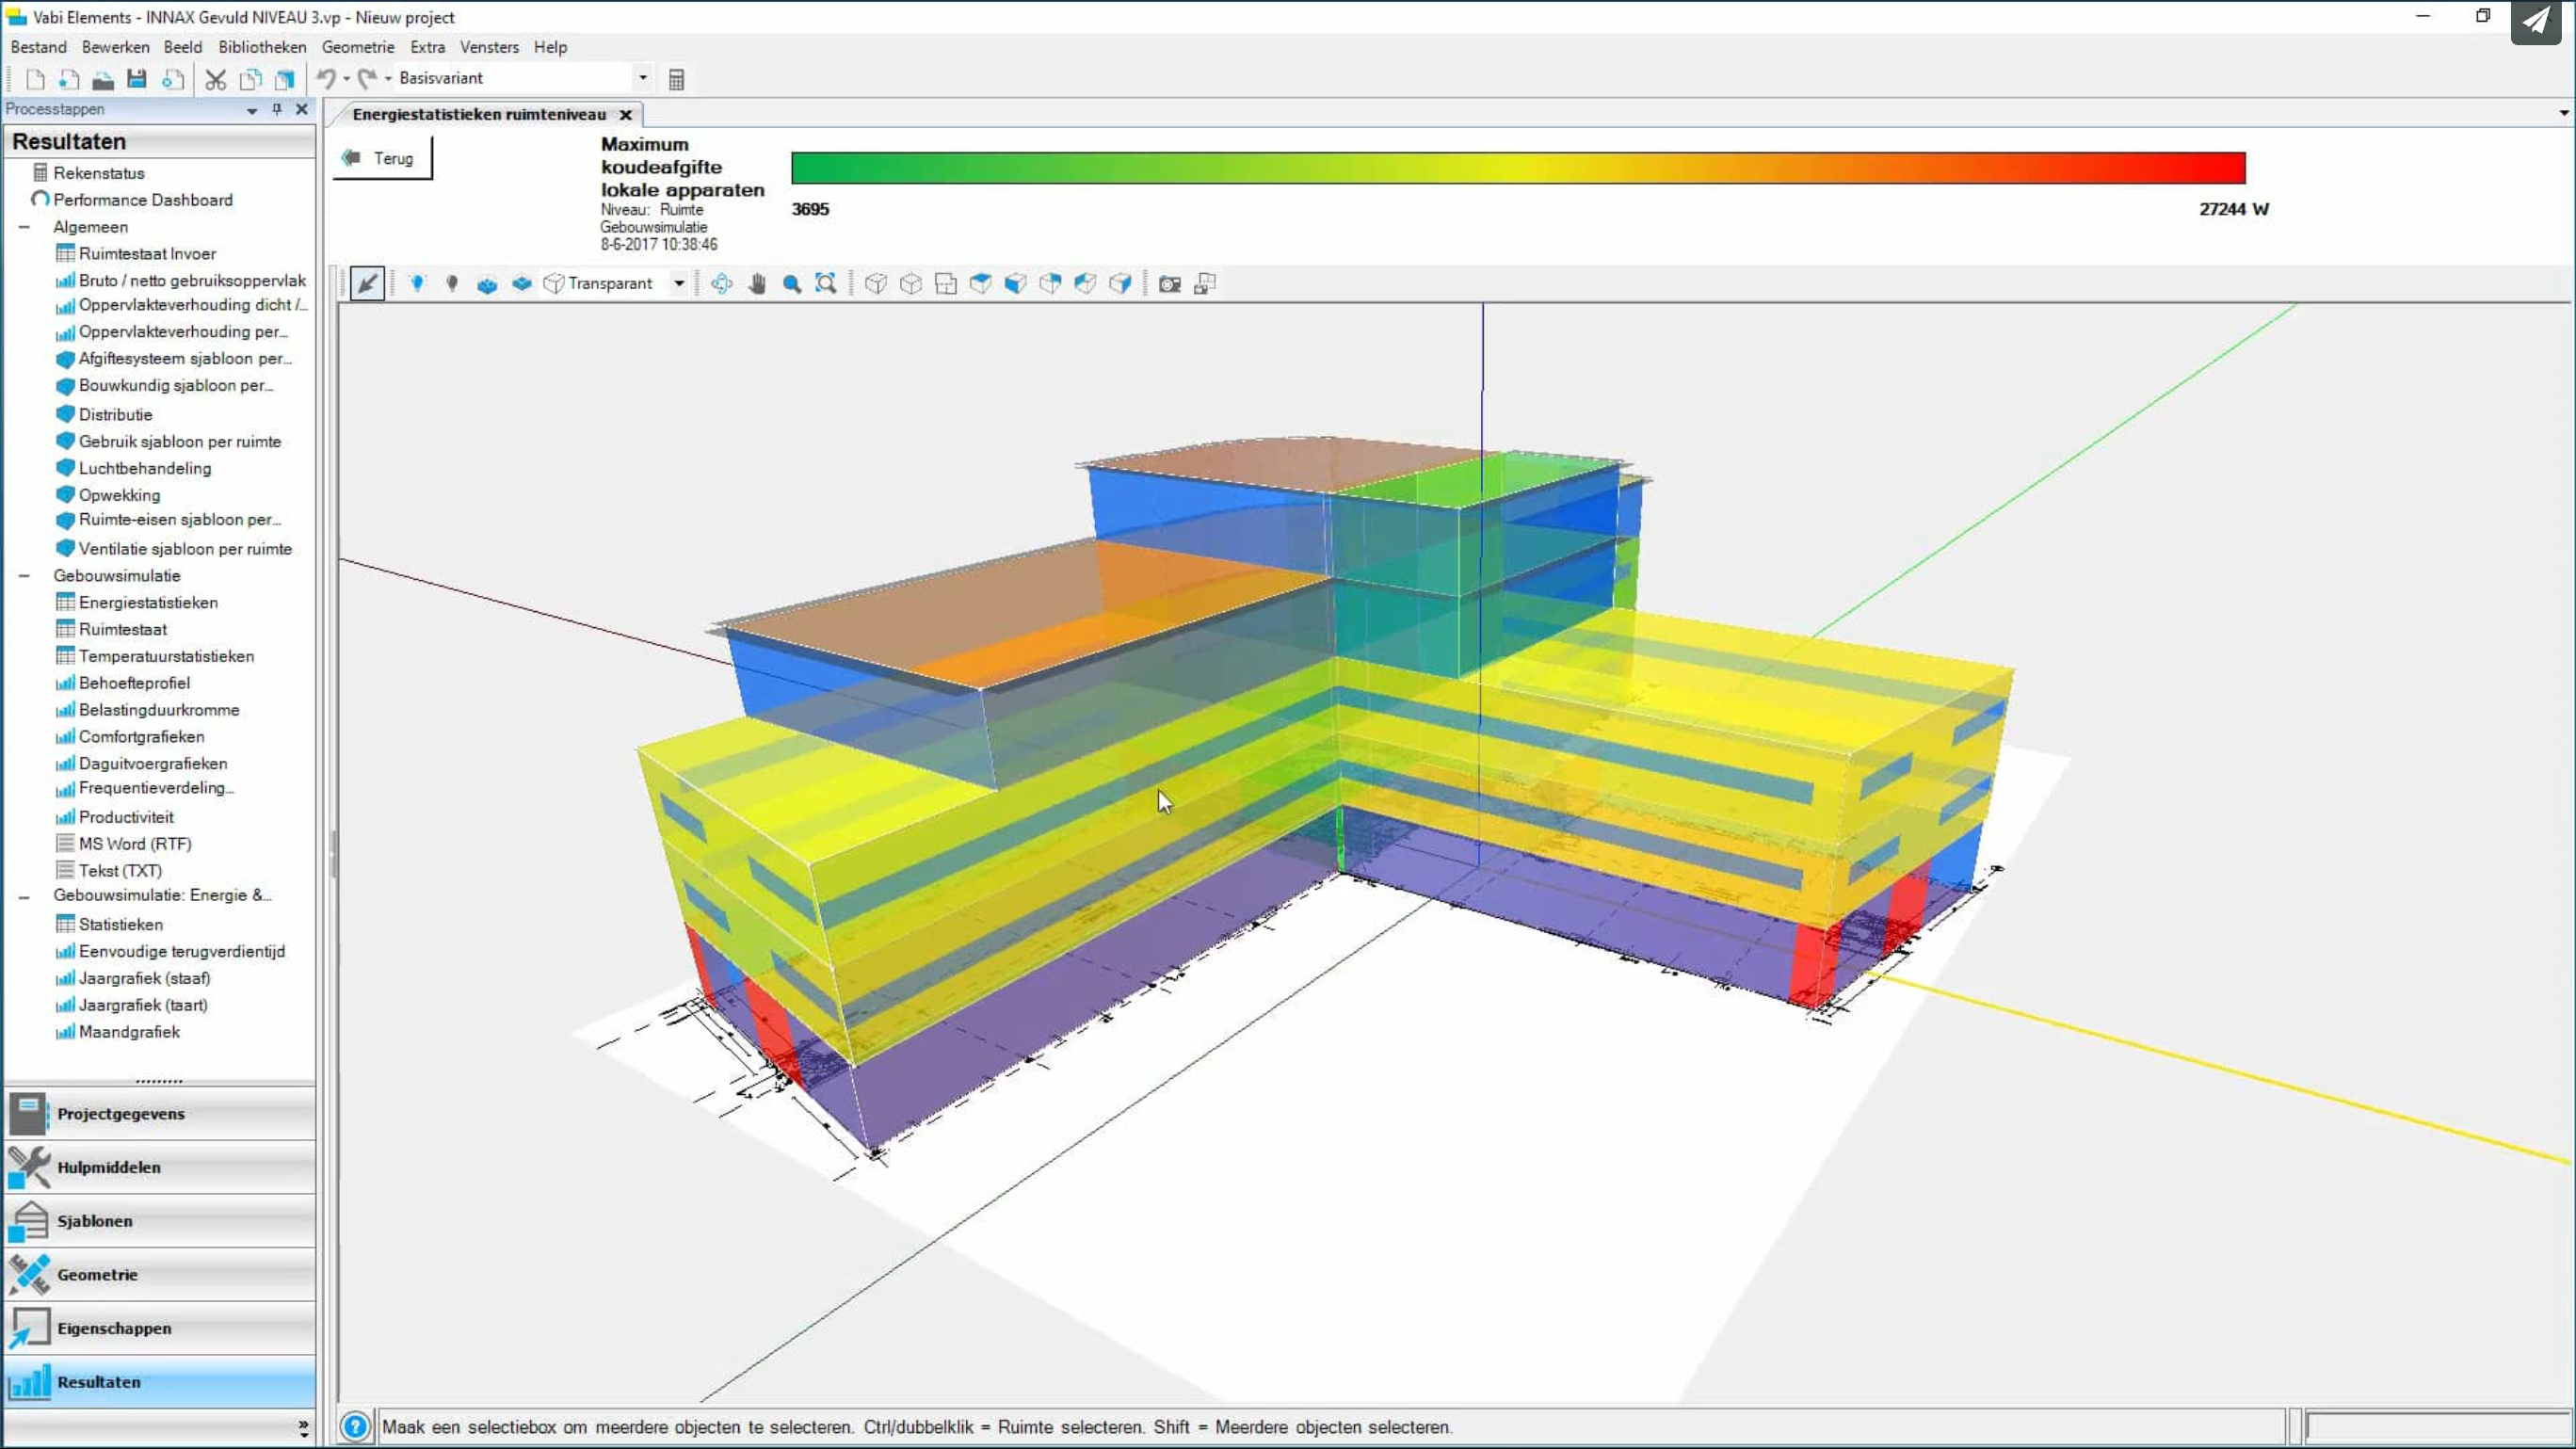Open the Basisvariant variant dropdown
Screen dimensions: 2576x1449
643,78
